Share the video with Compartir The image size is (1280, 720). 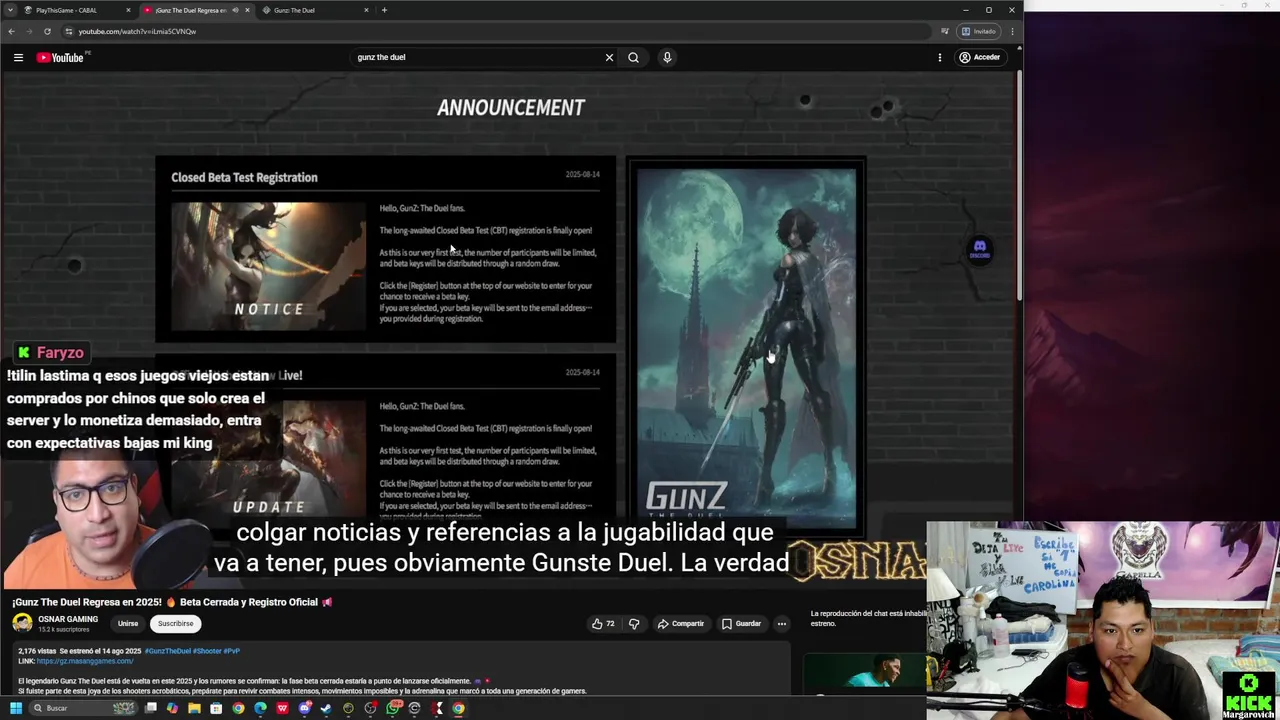(x=680, y=623)
